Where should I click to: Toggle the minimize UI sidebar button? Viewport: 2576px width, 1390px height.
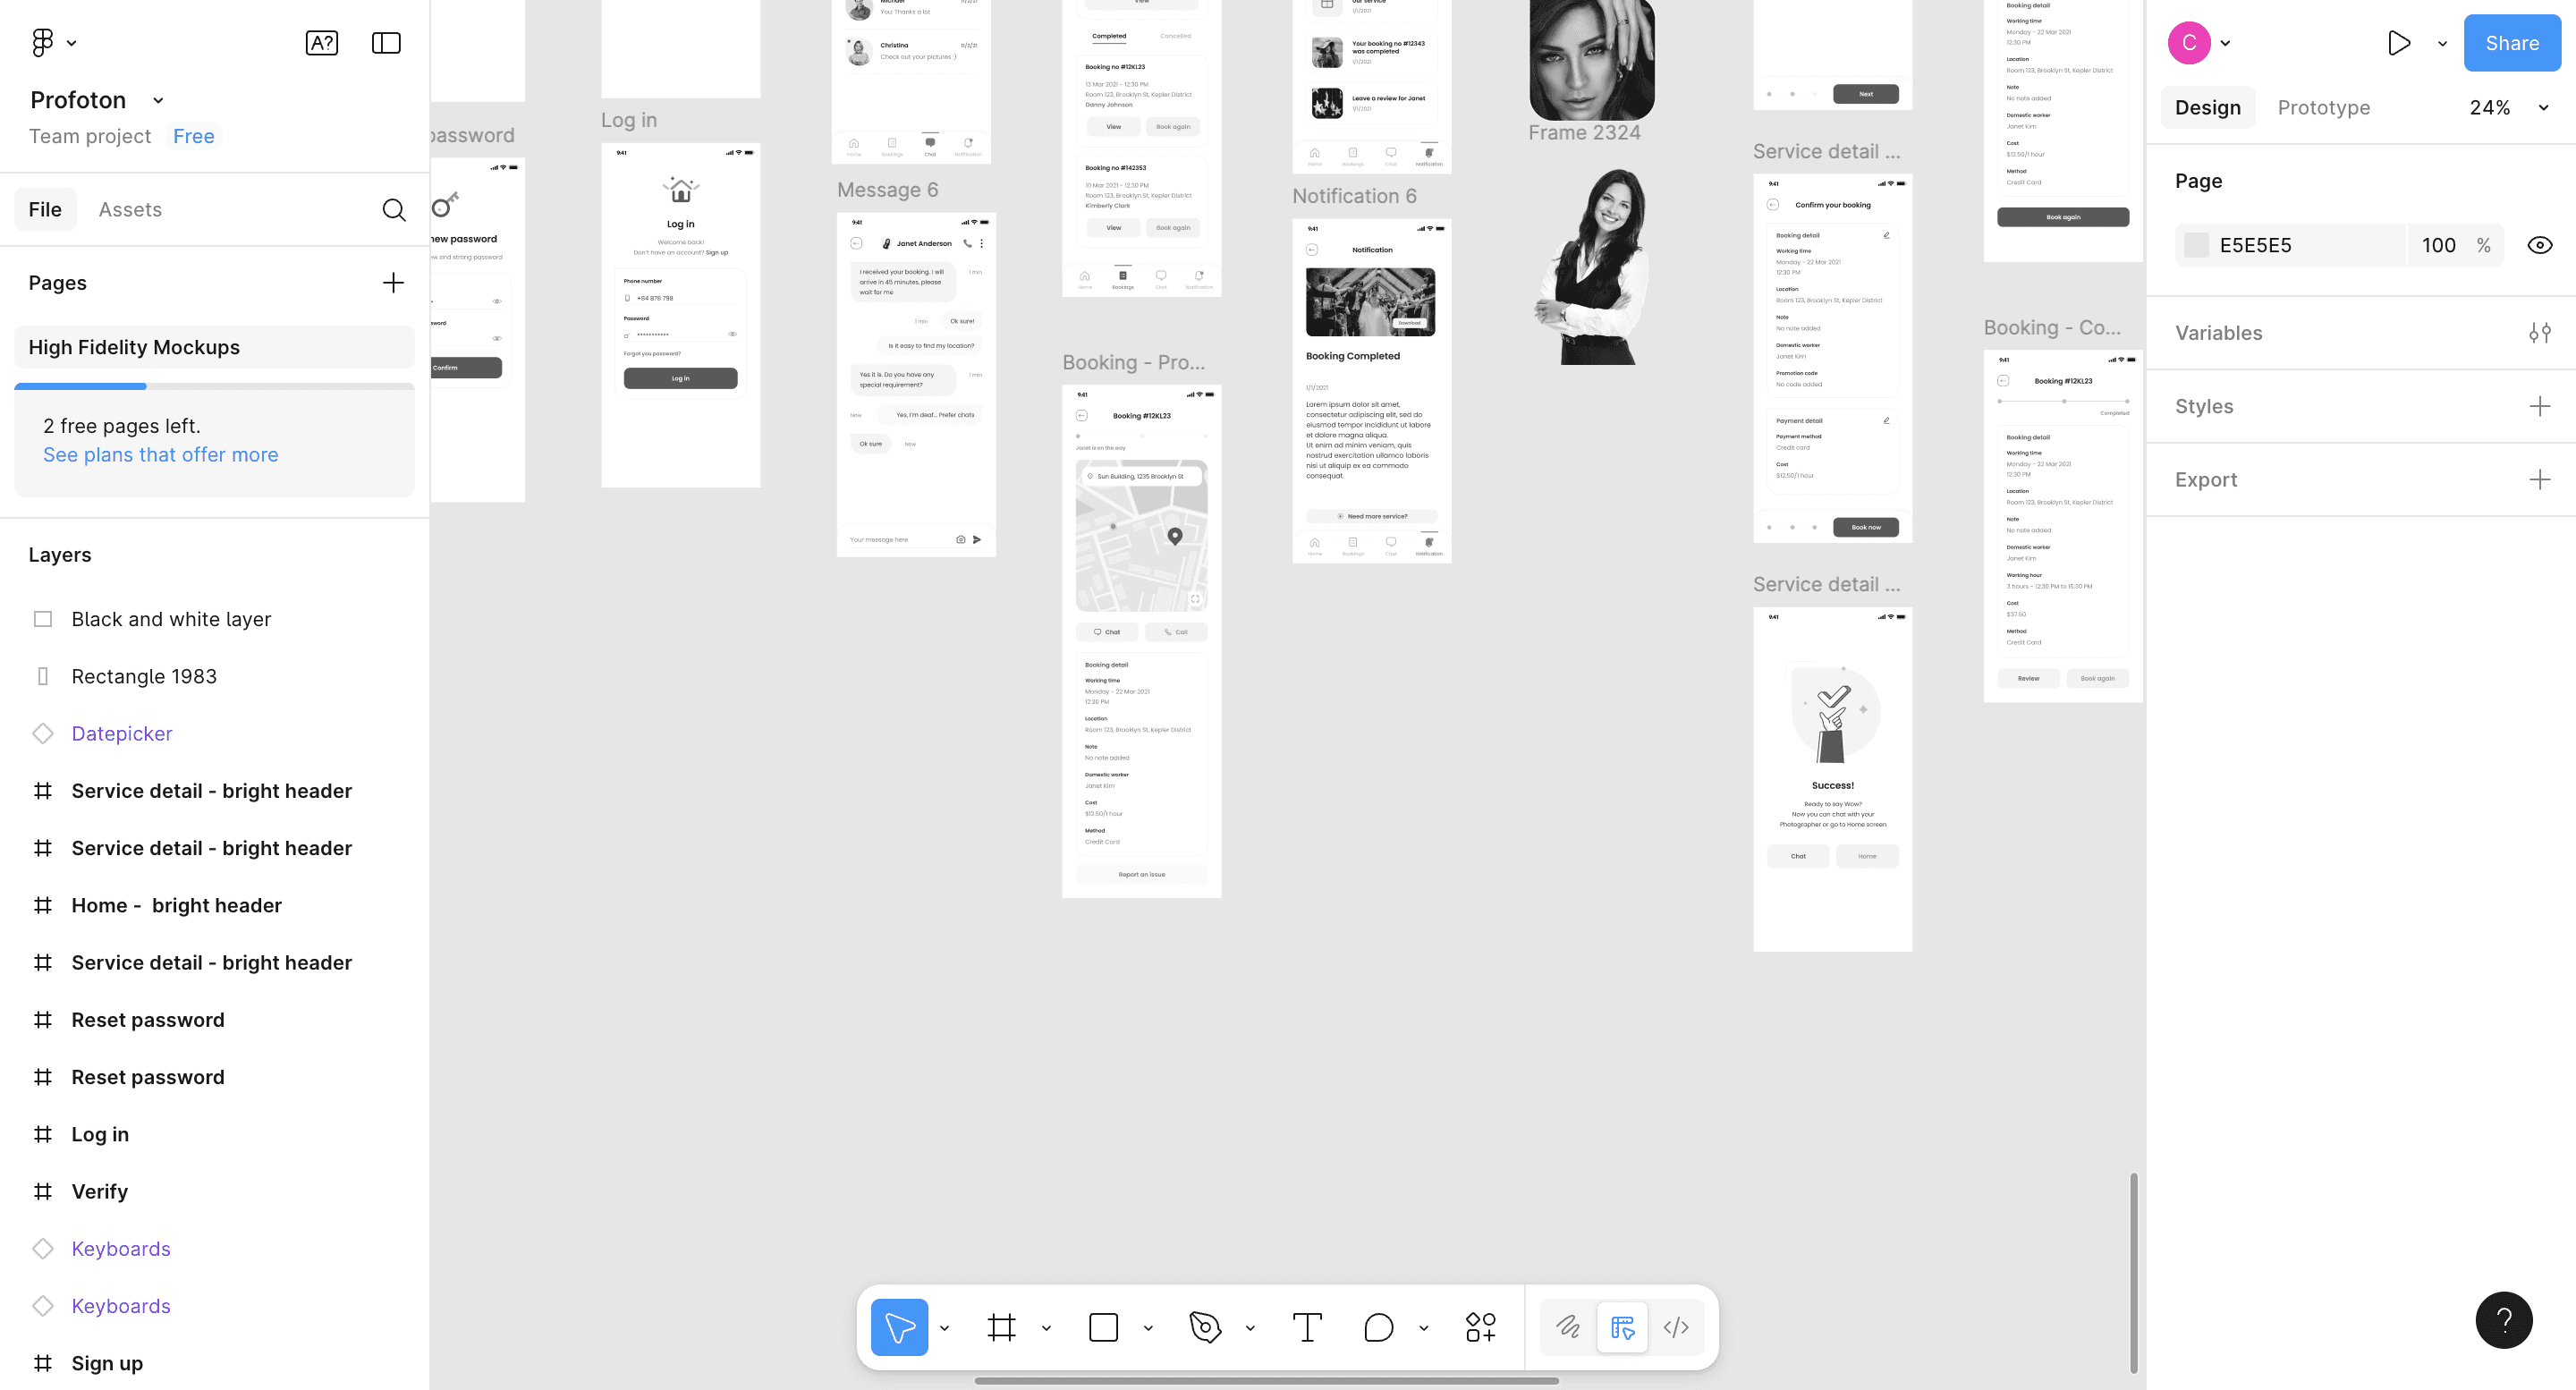click(386, 43)
